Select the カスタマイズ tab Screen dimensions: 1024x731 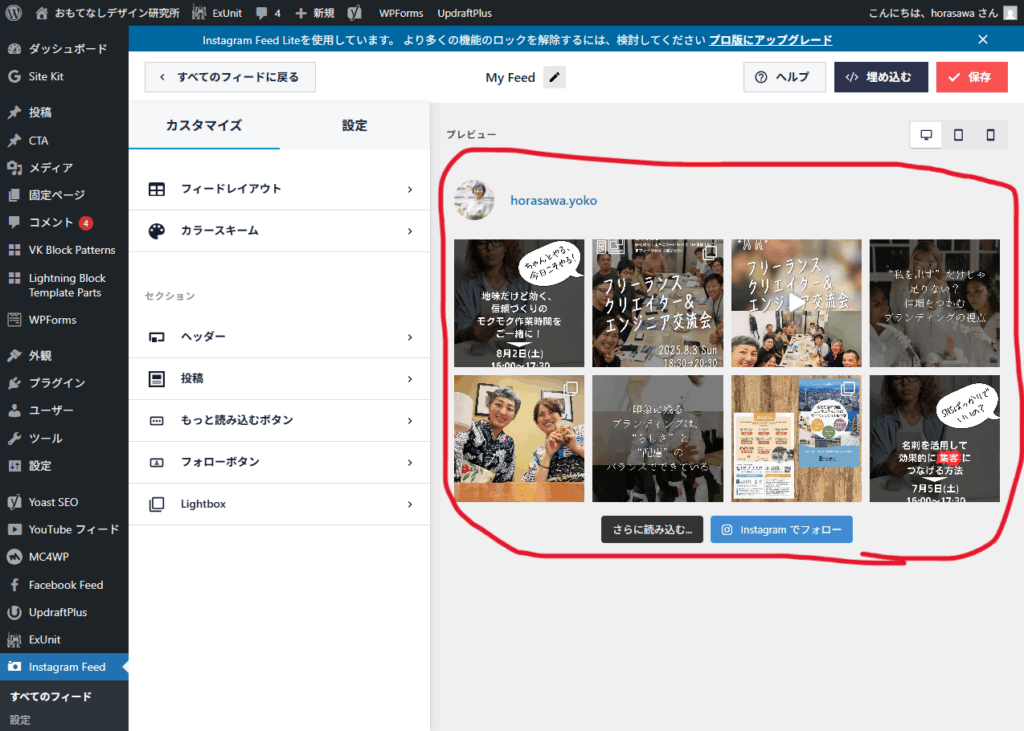pos(204,126)
